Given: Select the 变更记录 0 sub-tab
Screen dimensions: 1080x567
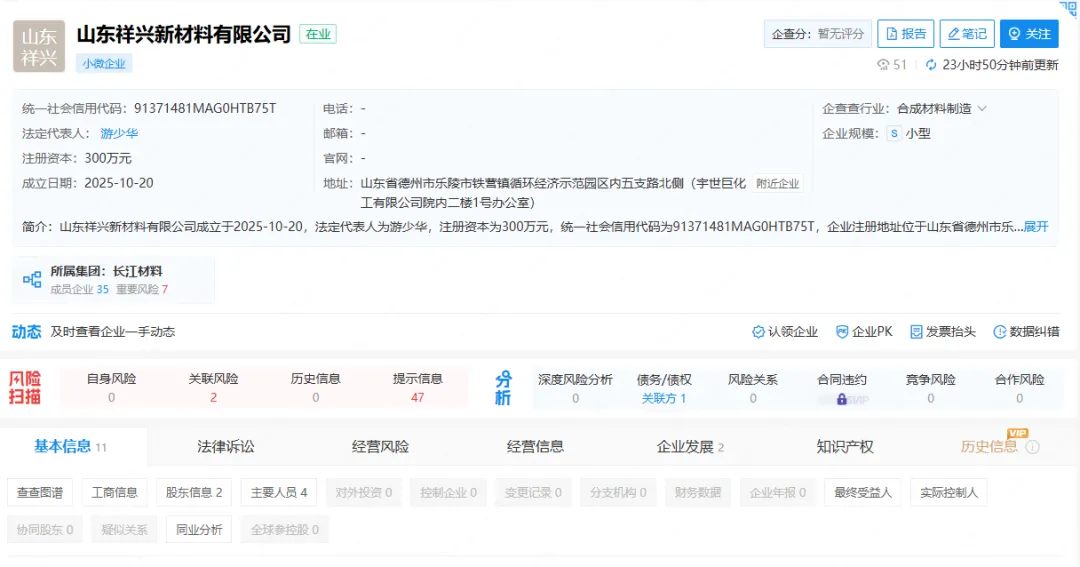Looking at the screenshot, I should pyautogui.click(x=533, y=493).
